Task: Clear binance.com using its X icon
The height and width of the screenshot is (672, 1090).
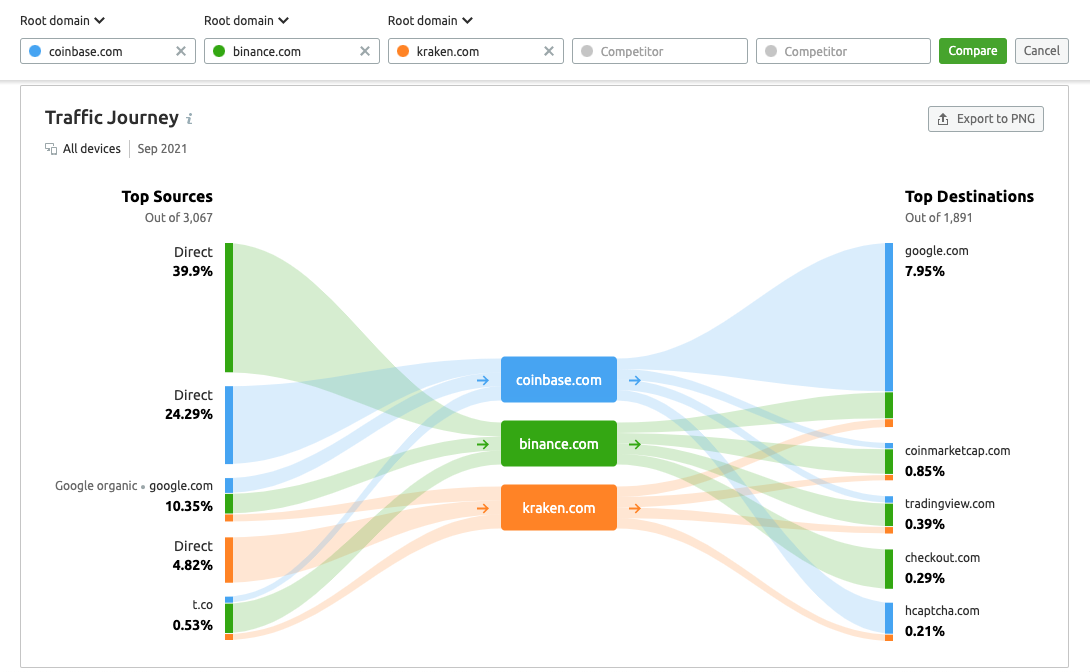Action: coord(365,51)
